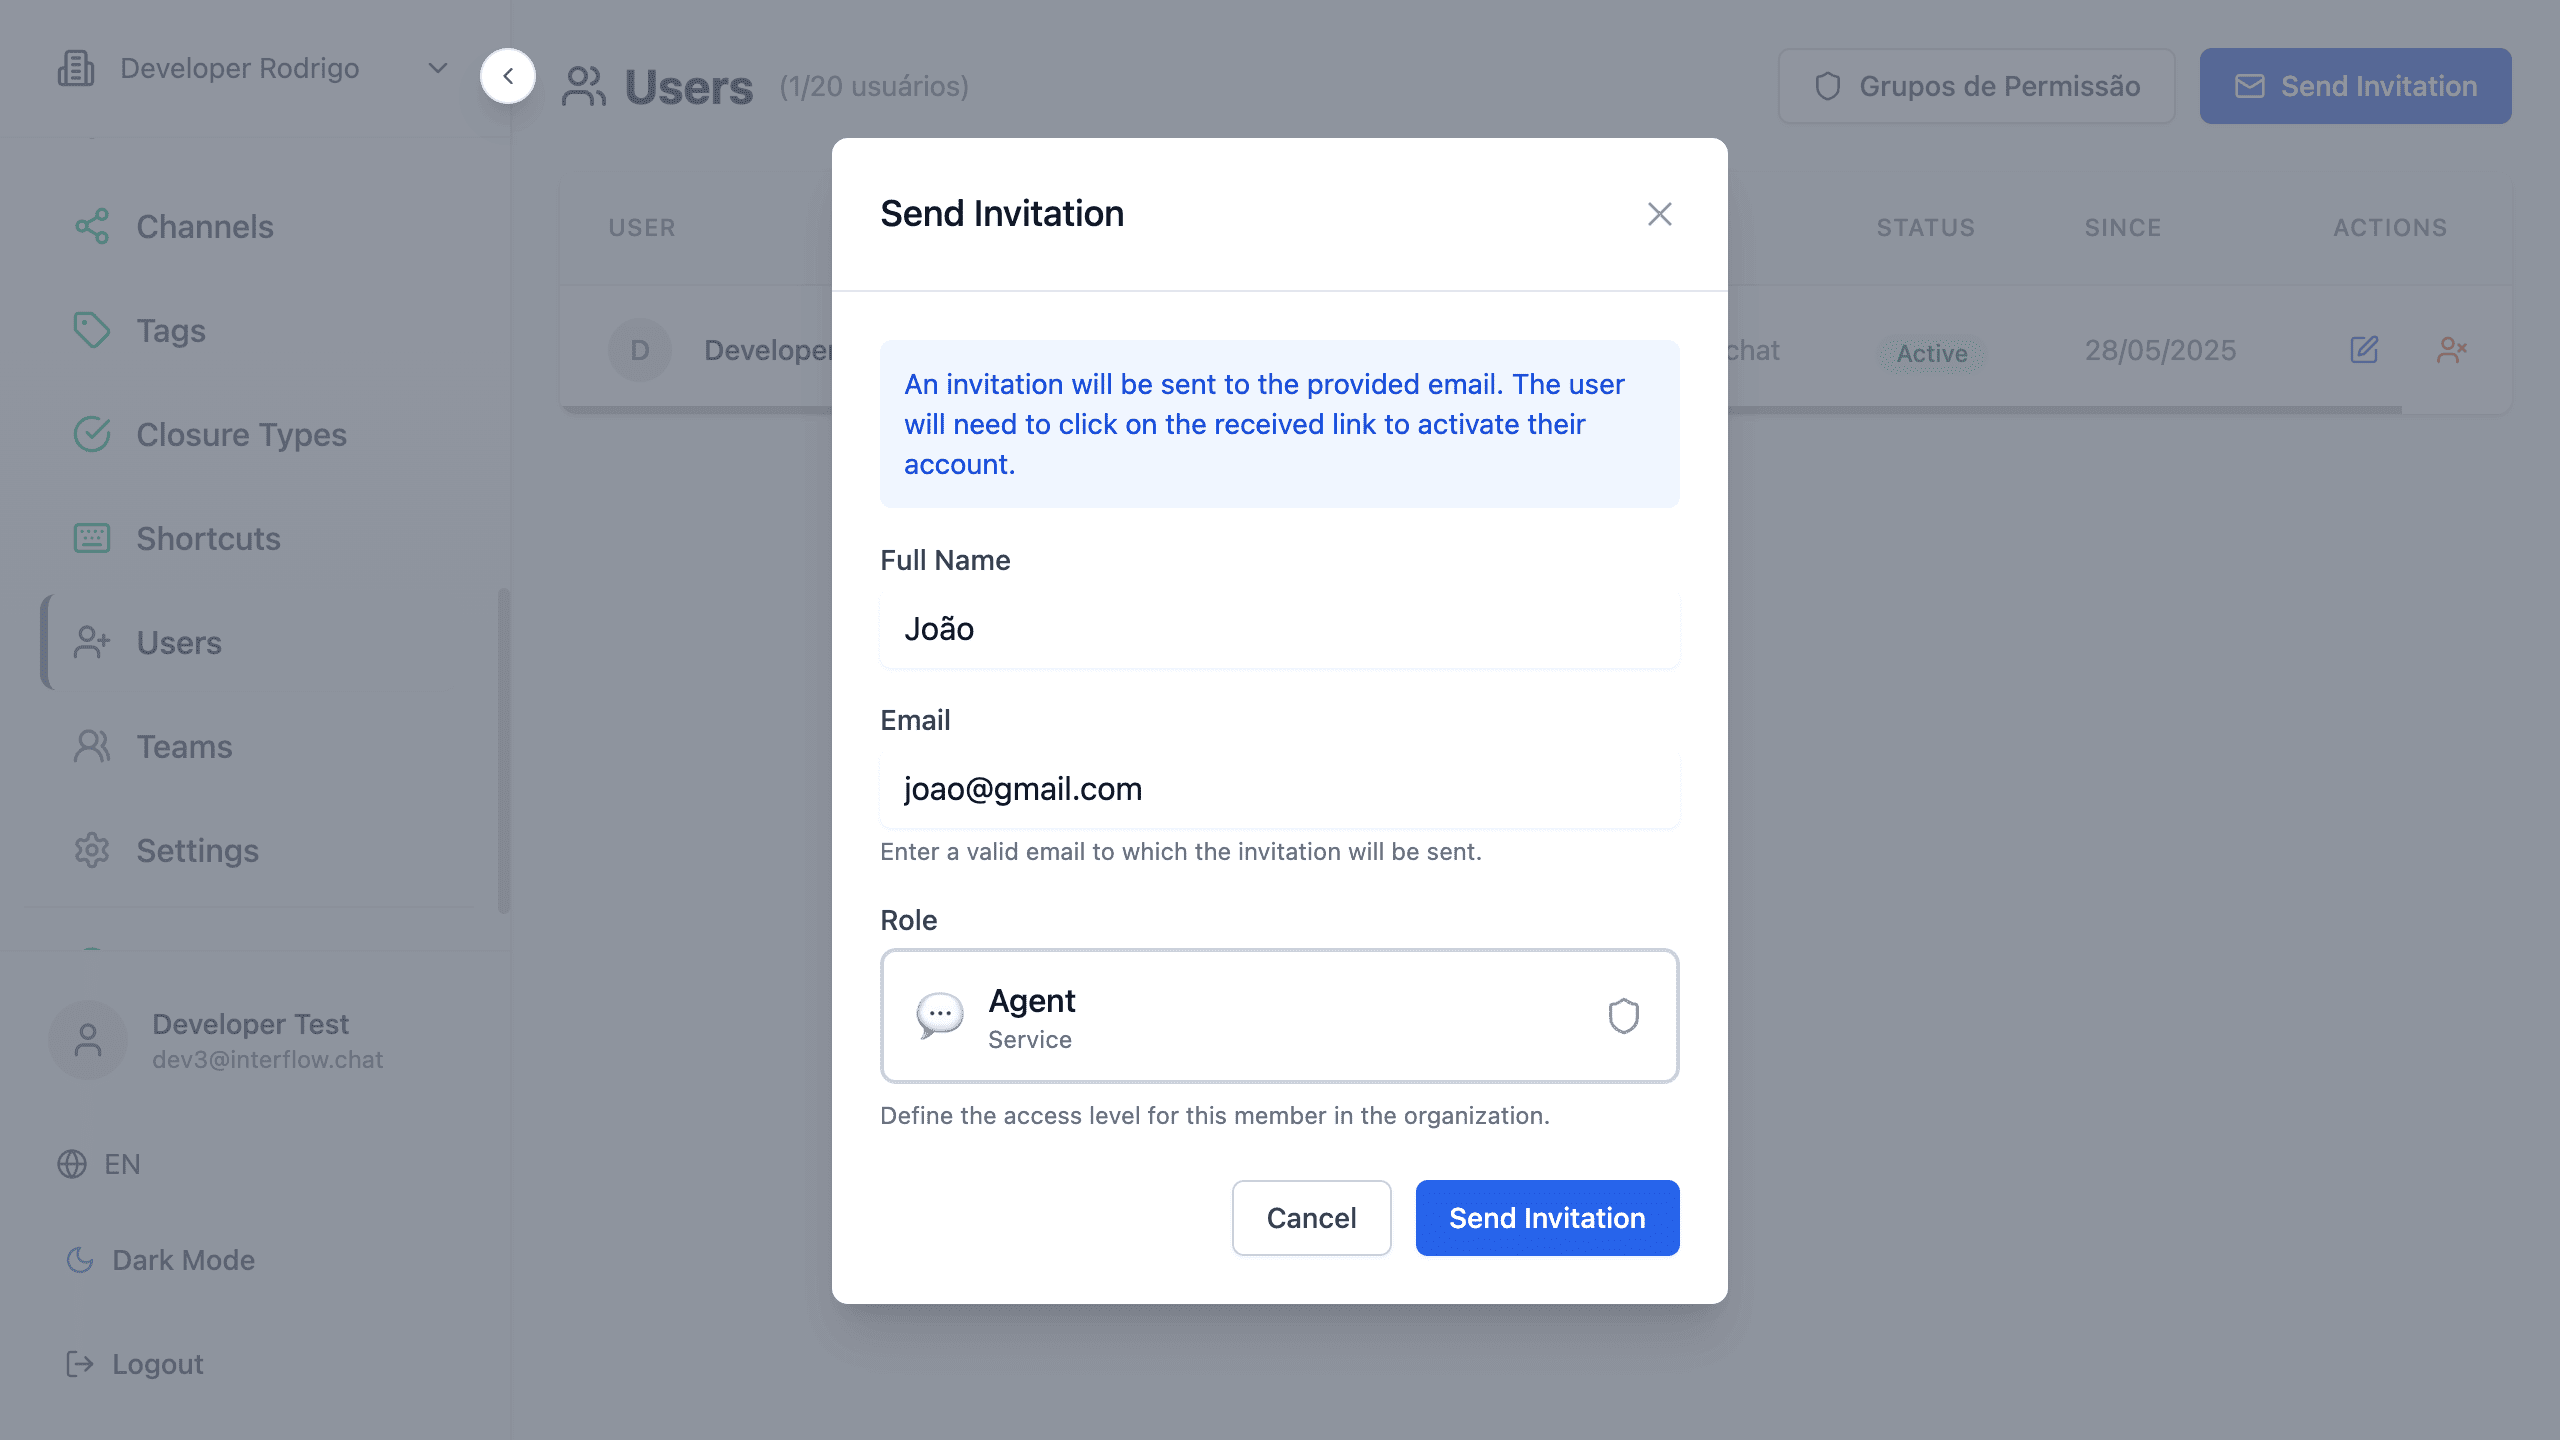2560x1440 pixels.
Task: Click the edit user pencil icon
Action: pos(2364,350)
